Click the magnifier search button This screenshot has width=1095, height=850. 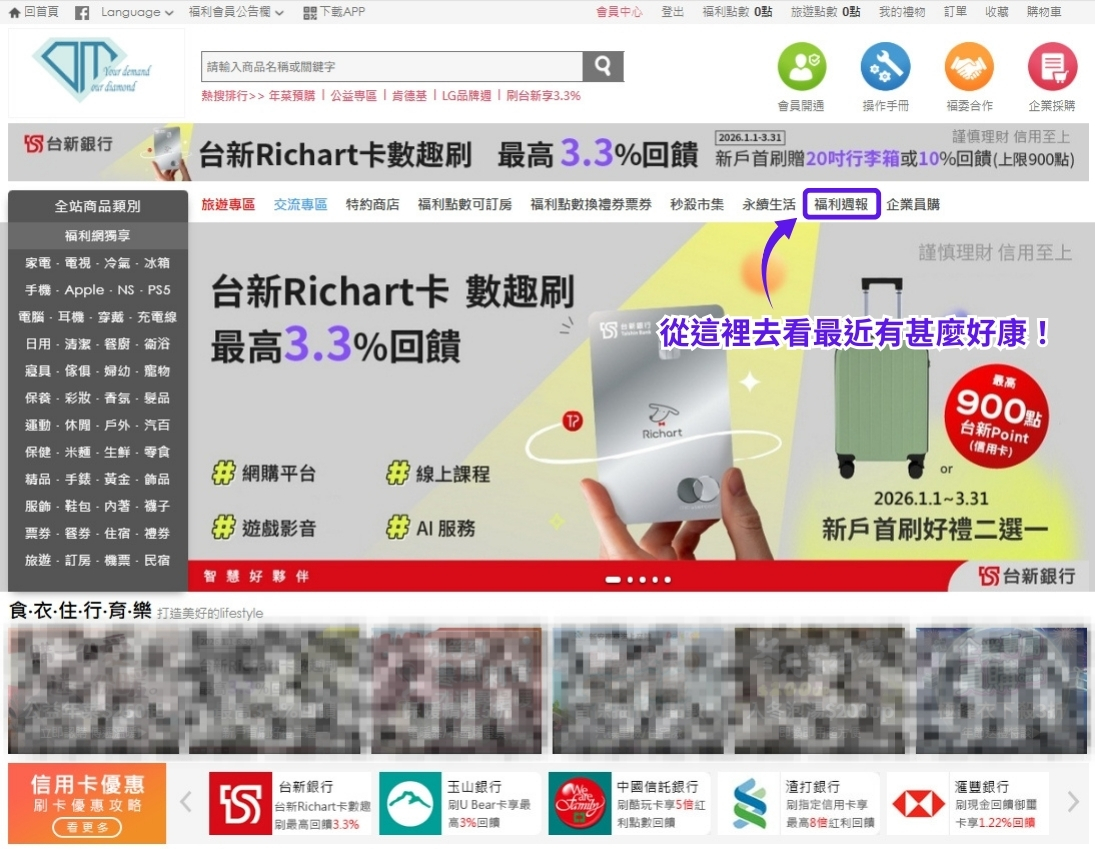[x=603, y=66]
